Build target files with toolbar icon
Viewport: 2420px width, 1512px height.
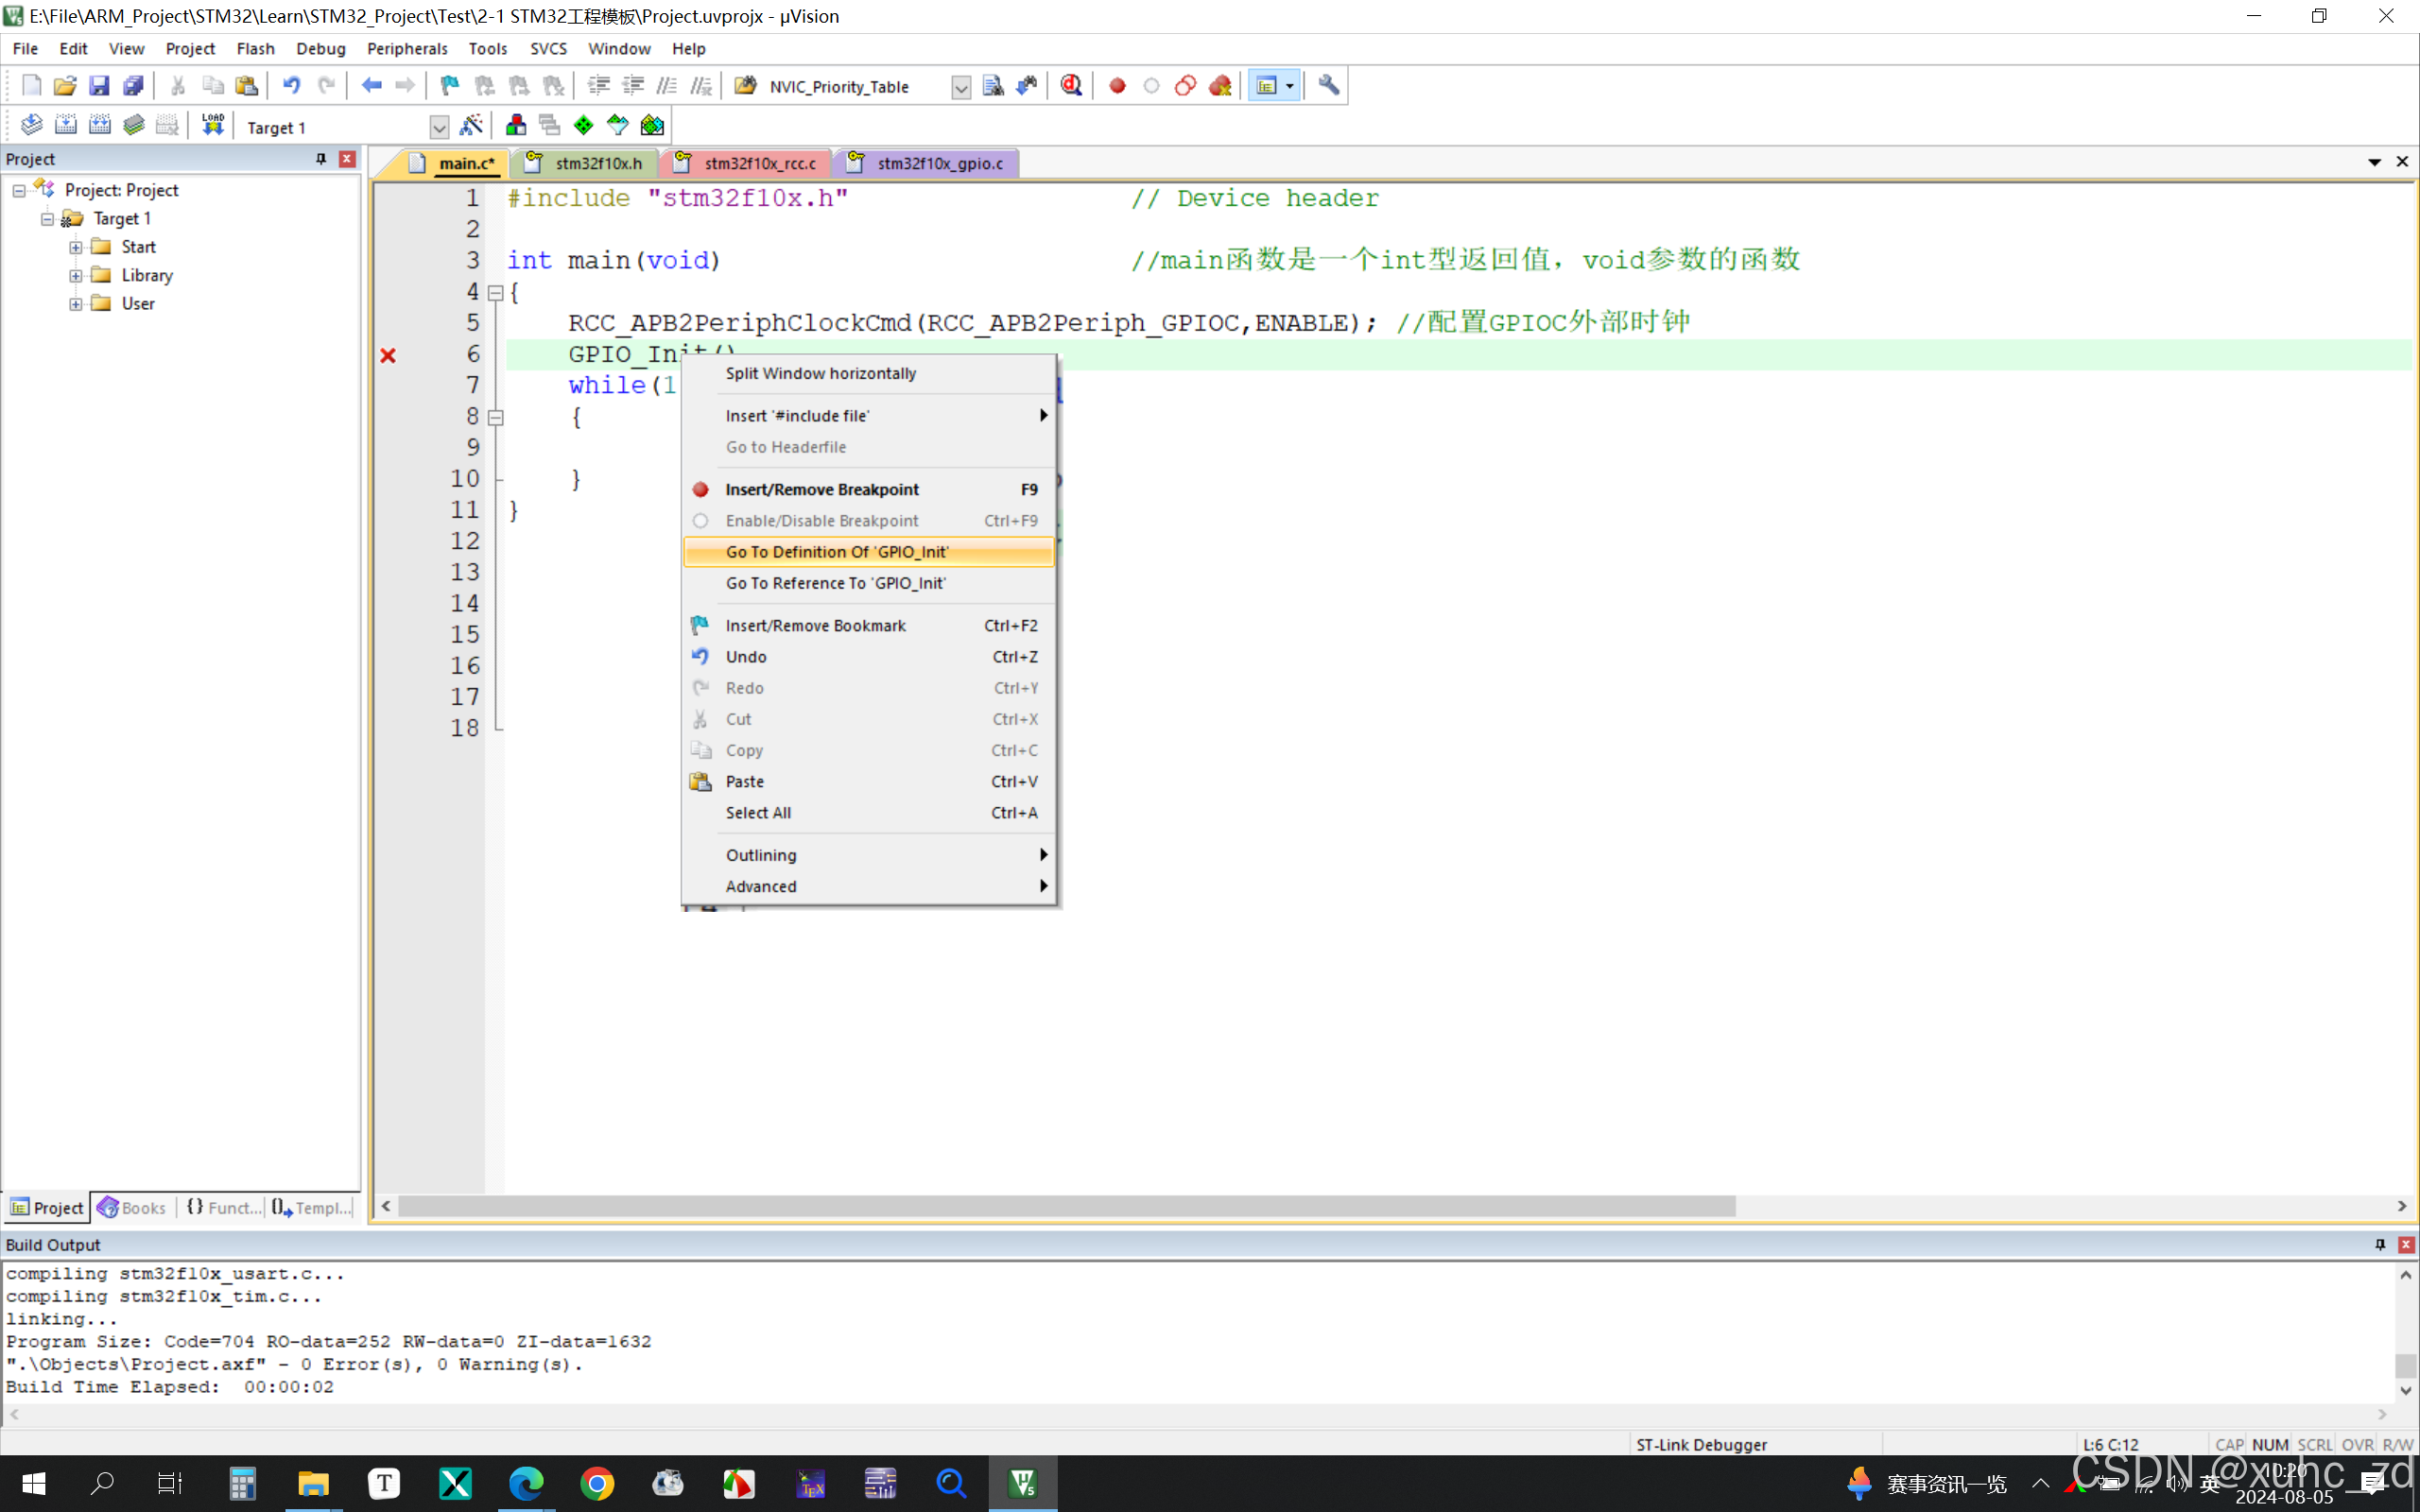(65, 125)
